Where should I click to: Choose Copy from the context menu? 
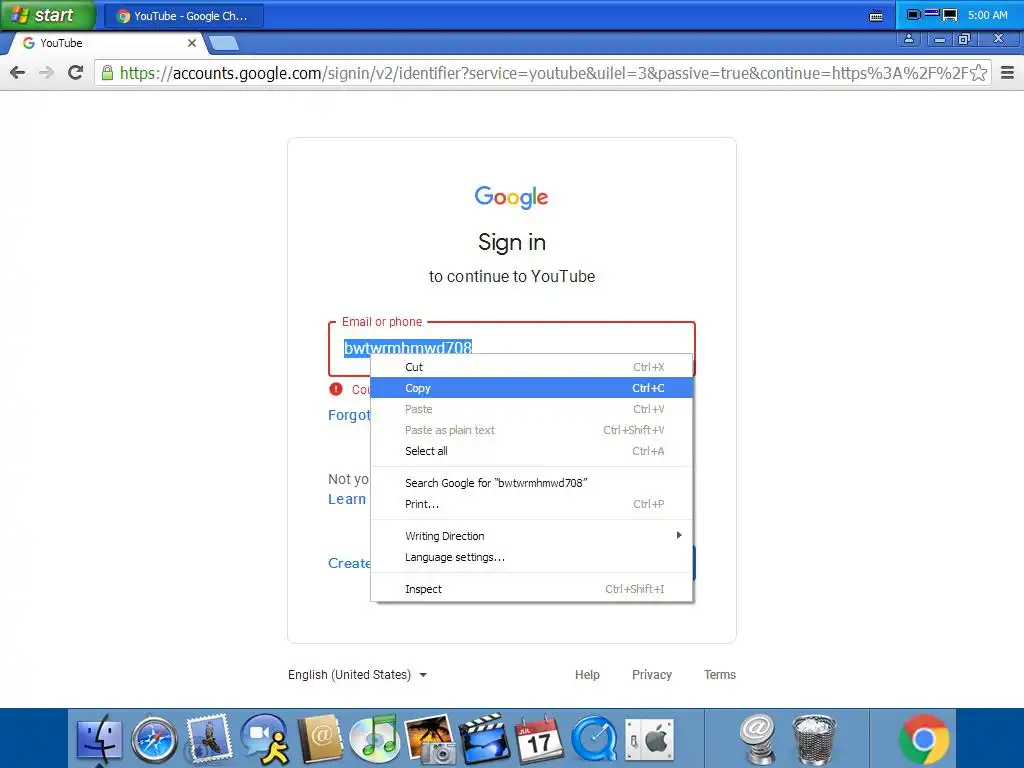(532, 388)
